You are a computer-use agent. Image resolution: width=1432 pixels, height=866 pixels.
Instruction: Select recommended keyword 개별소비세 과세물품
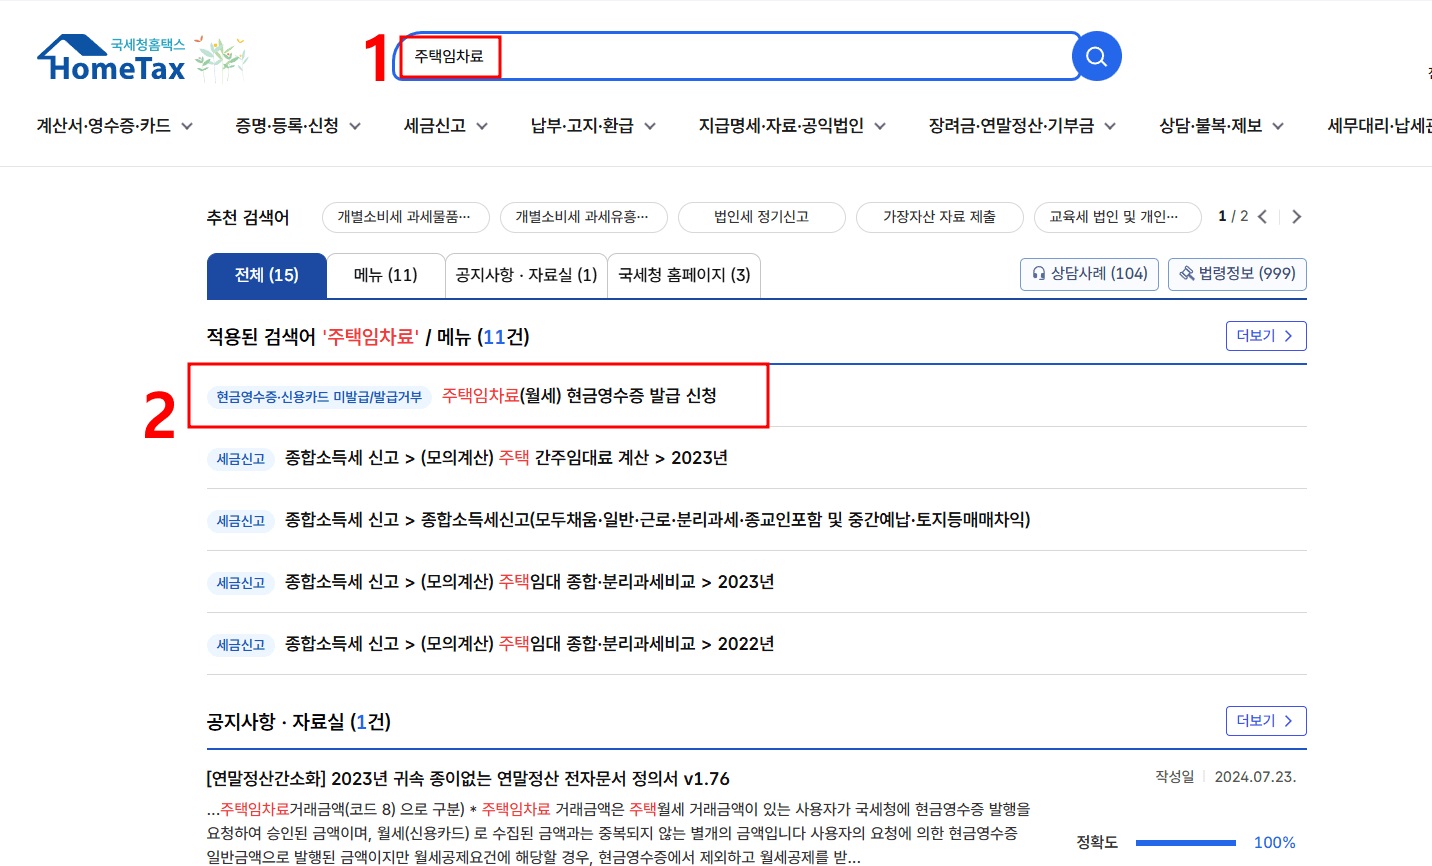[x=406, y=217]
